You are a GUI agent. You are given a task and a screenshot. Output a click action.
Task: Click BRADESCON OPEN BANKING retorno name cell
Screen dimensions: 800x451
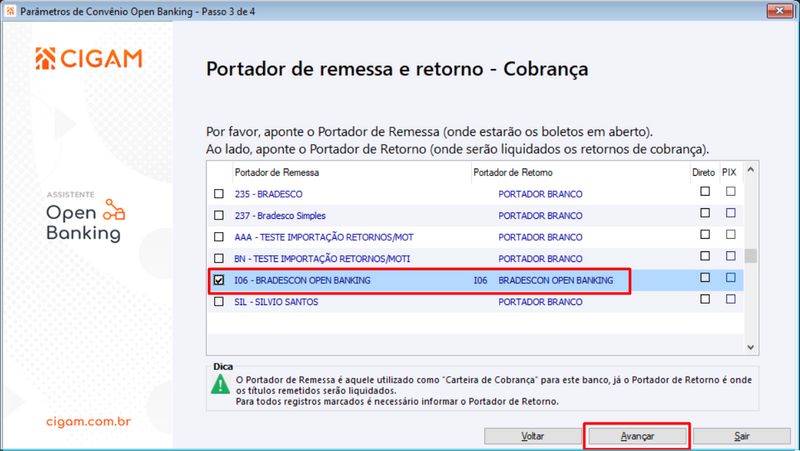pyautogui.click(x=556, y=280)
